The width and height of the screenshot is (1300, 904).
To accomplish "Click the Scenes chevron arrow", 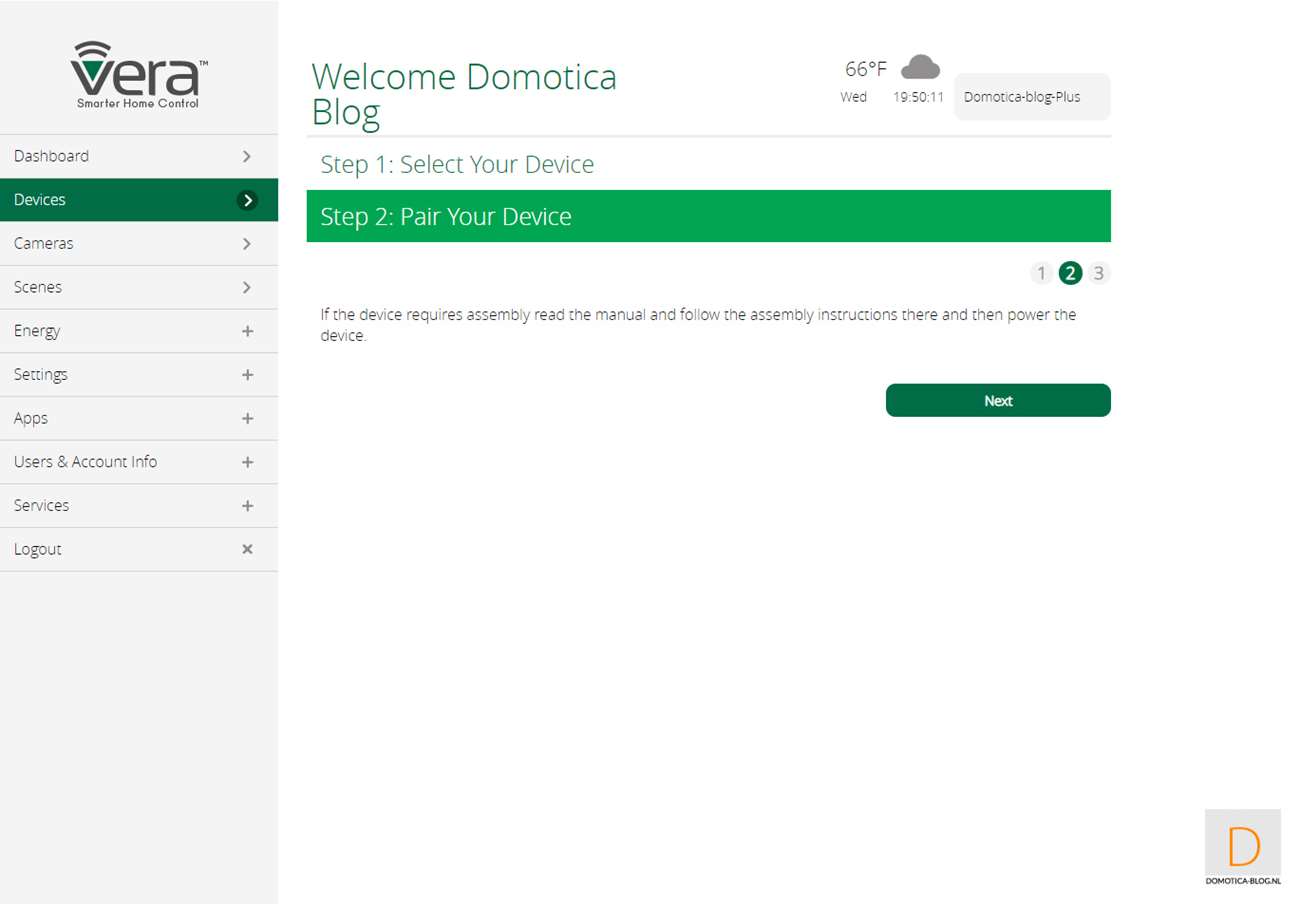I will (247, 287).
